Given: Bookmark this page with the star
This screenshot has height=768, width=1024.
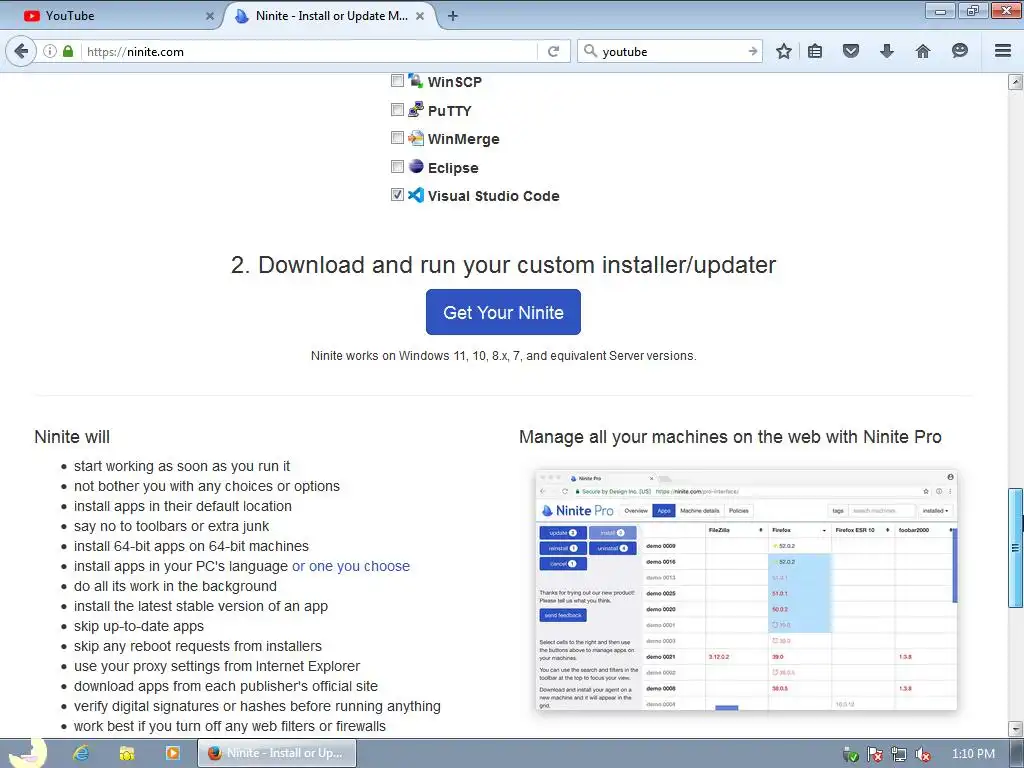Looking at the screenshot, I should click(x=784, y=51).
